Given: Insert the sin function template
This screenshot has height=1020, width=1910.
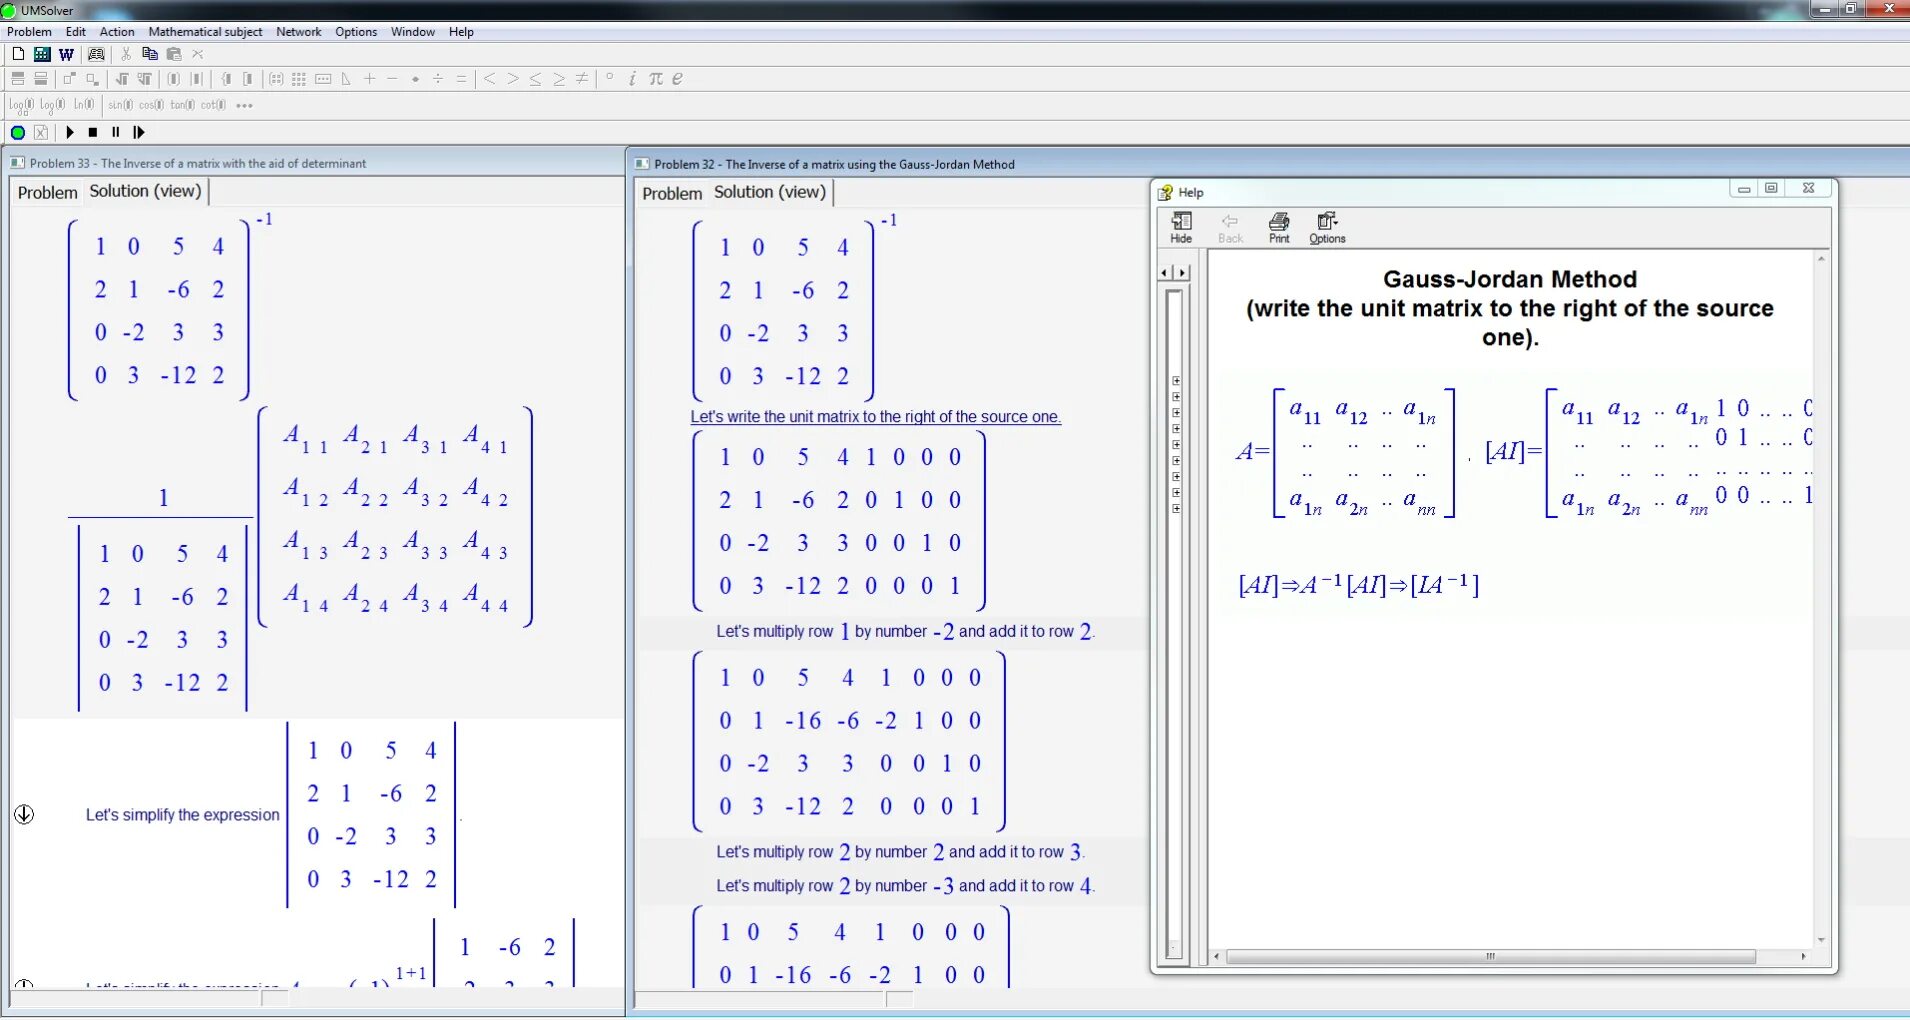Looking at the screenshot, I should coord(120,105).
